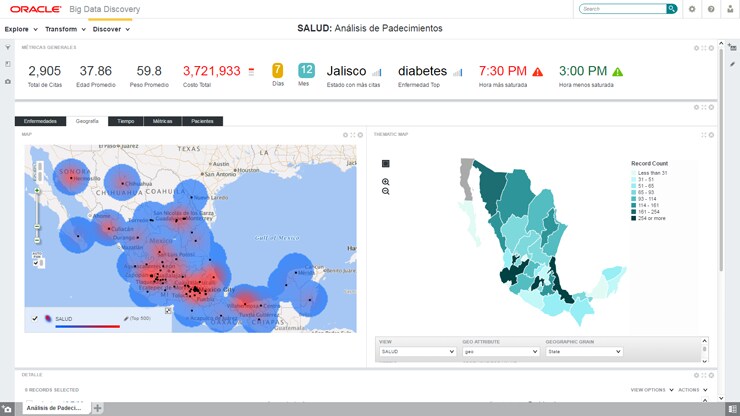Zoom out on the thematic map

click(x=386, y=191)
